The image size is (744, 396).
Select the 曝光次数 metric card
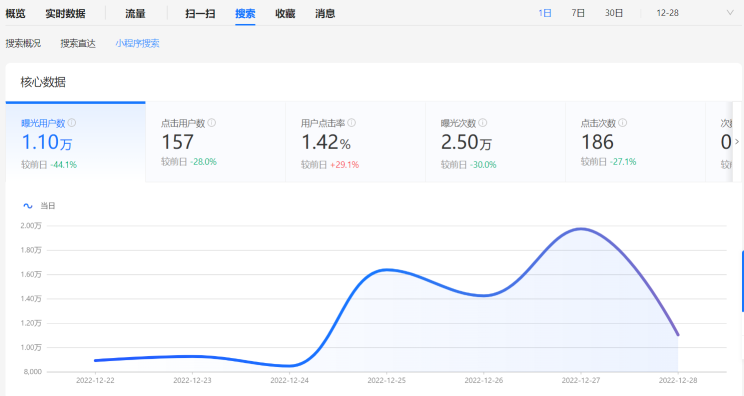[495, 142]
